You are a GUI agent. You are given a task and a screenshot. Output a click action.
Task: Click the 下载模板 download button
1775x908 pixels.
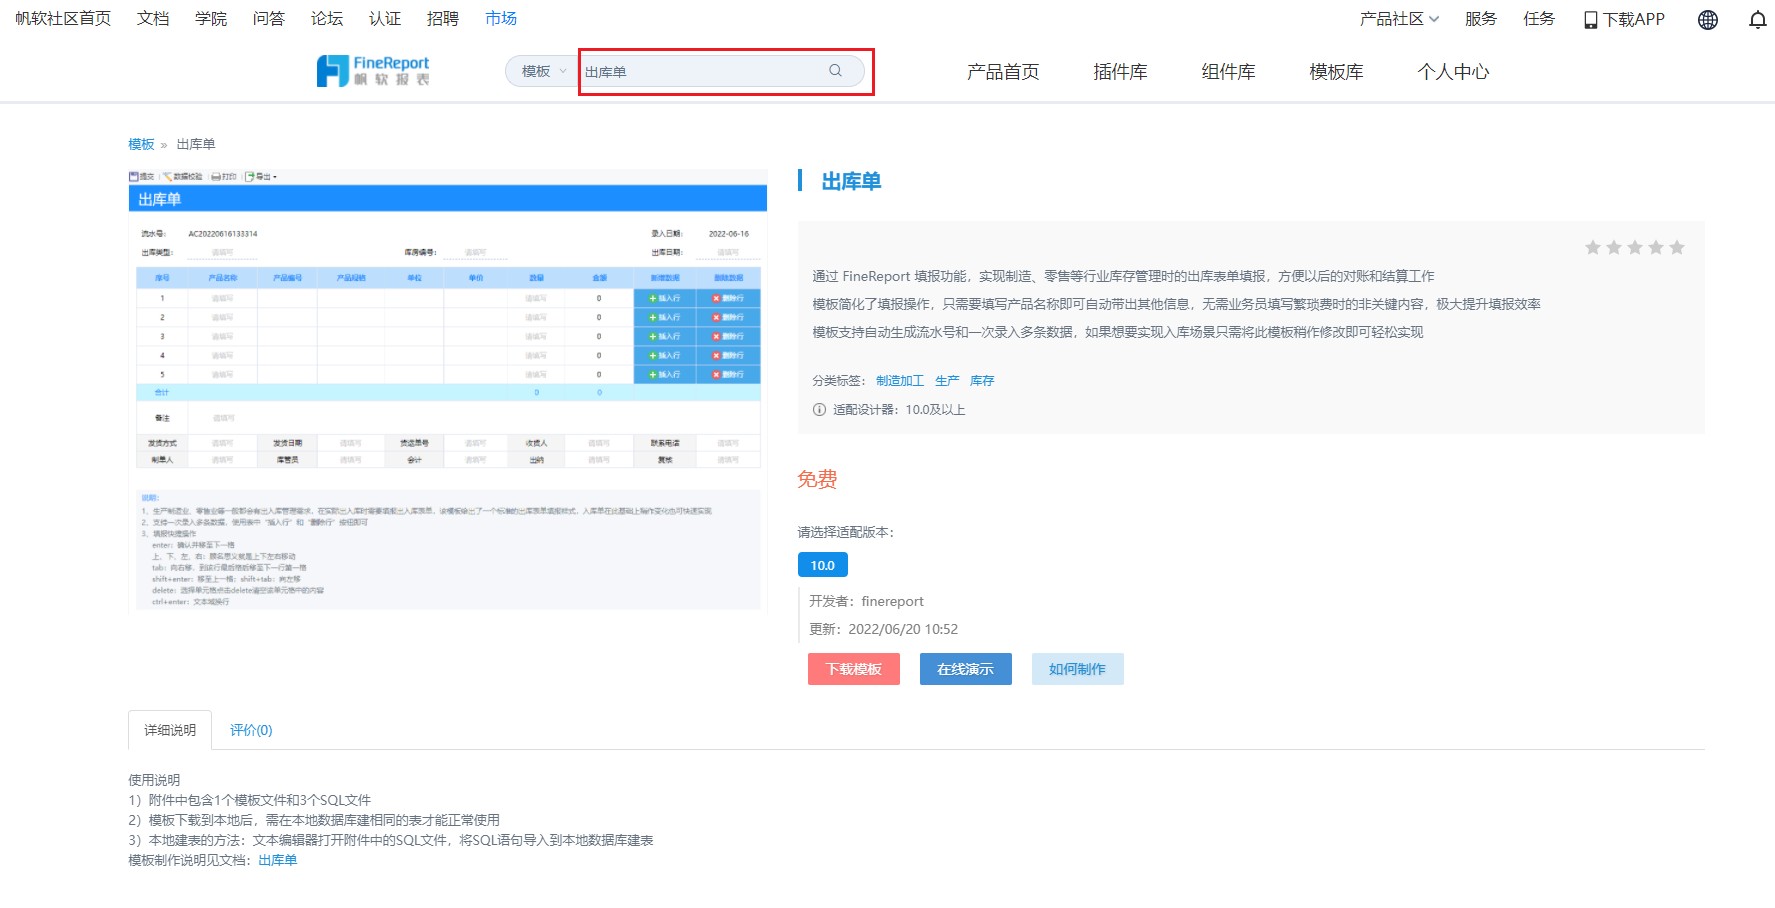click(853, 669)
